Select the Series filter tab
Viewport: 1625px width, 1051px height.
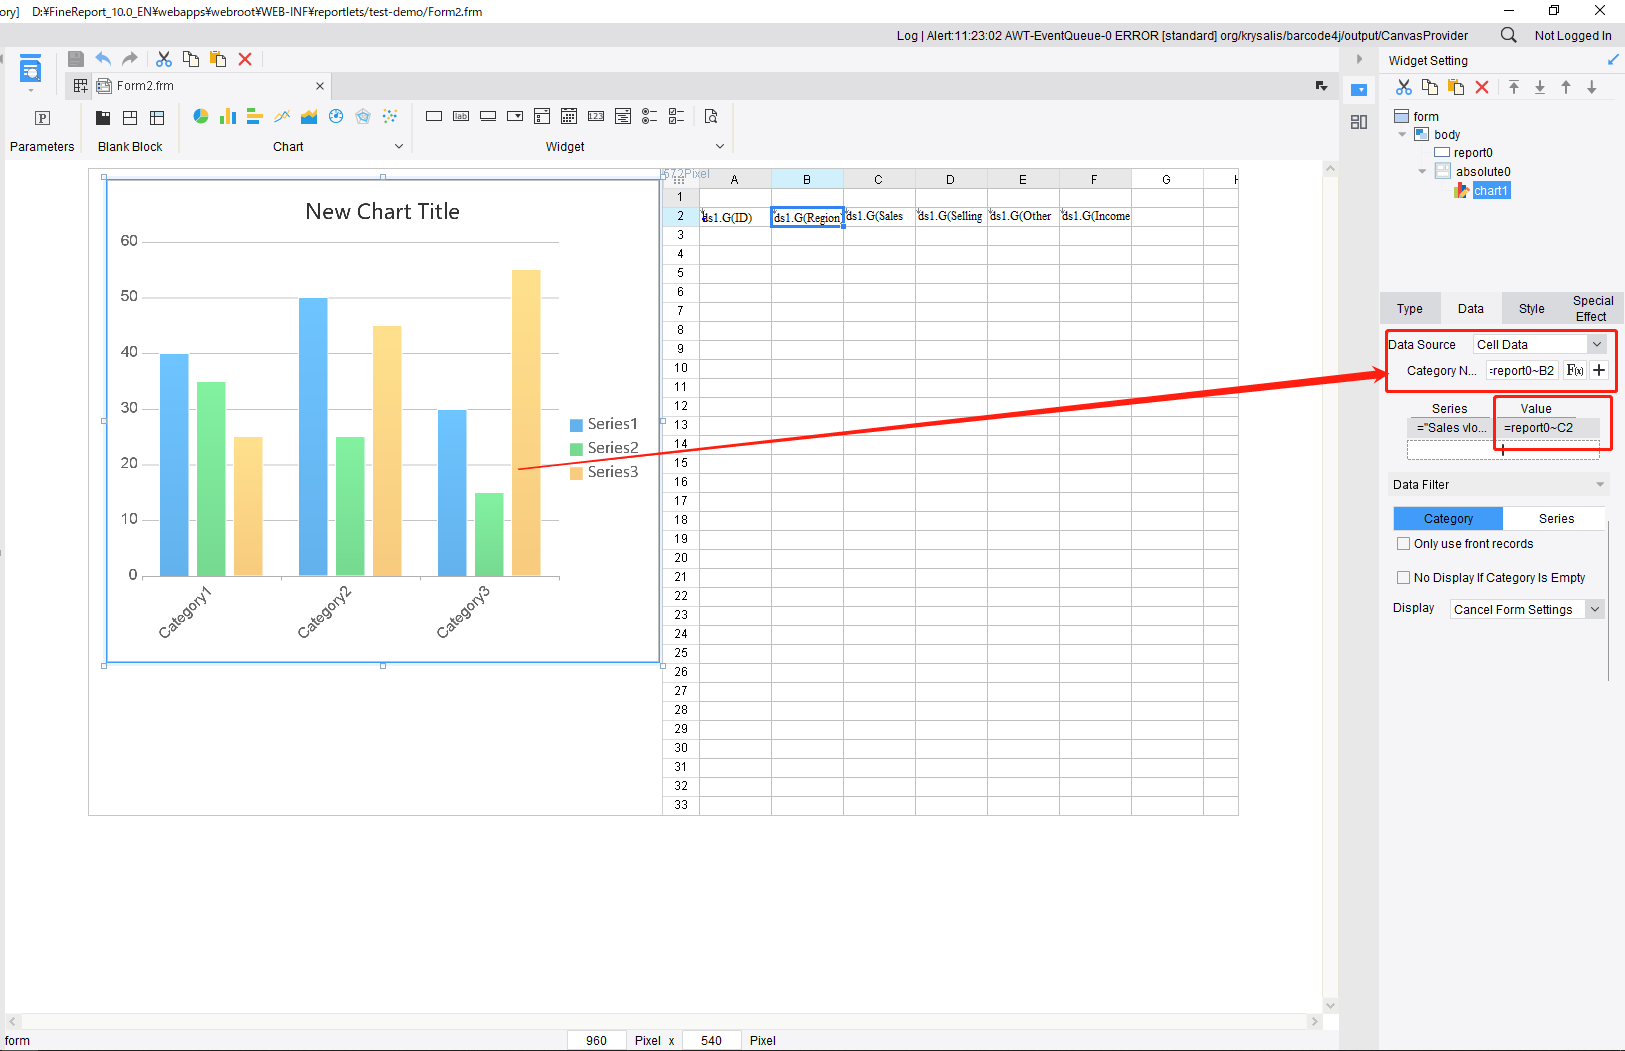click(x=1555, y=519)
